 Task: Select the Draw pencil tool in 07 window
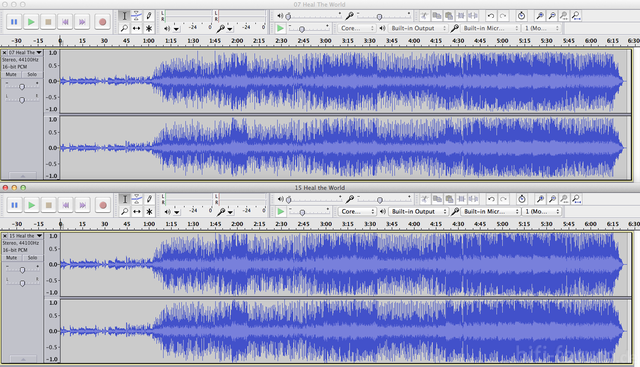(149, 16)
